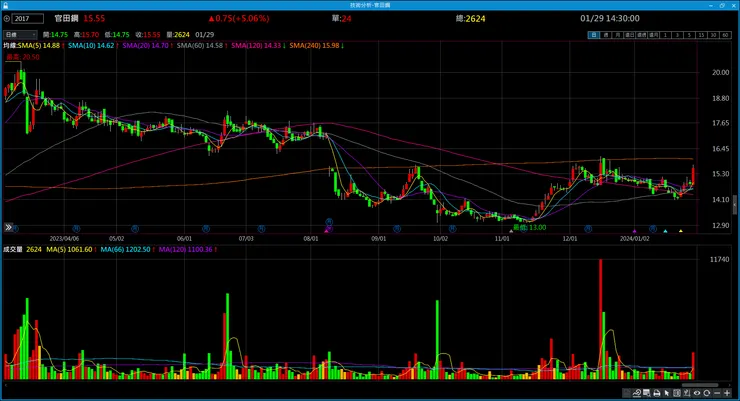Switch to weekly (週) period tab
The height and width of the screenshot is (401, 740).
pos(605,35)
